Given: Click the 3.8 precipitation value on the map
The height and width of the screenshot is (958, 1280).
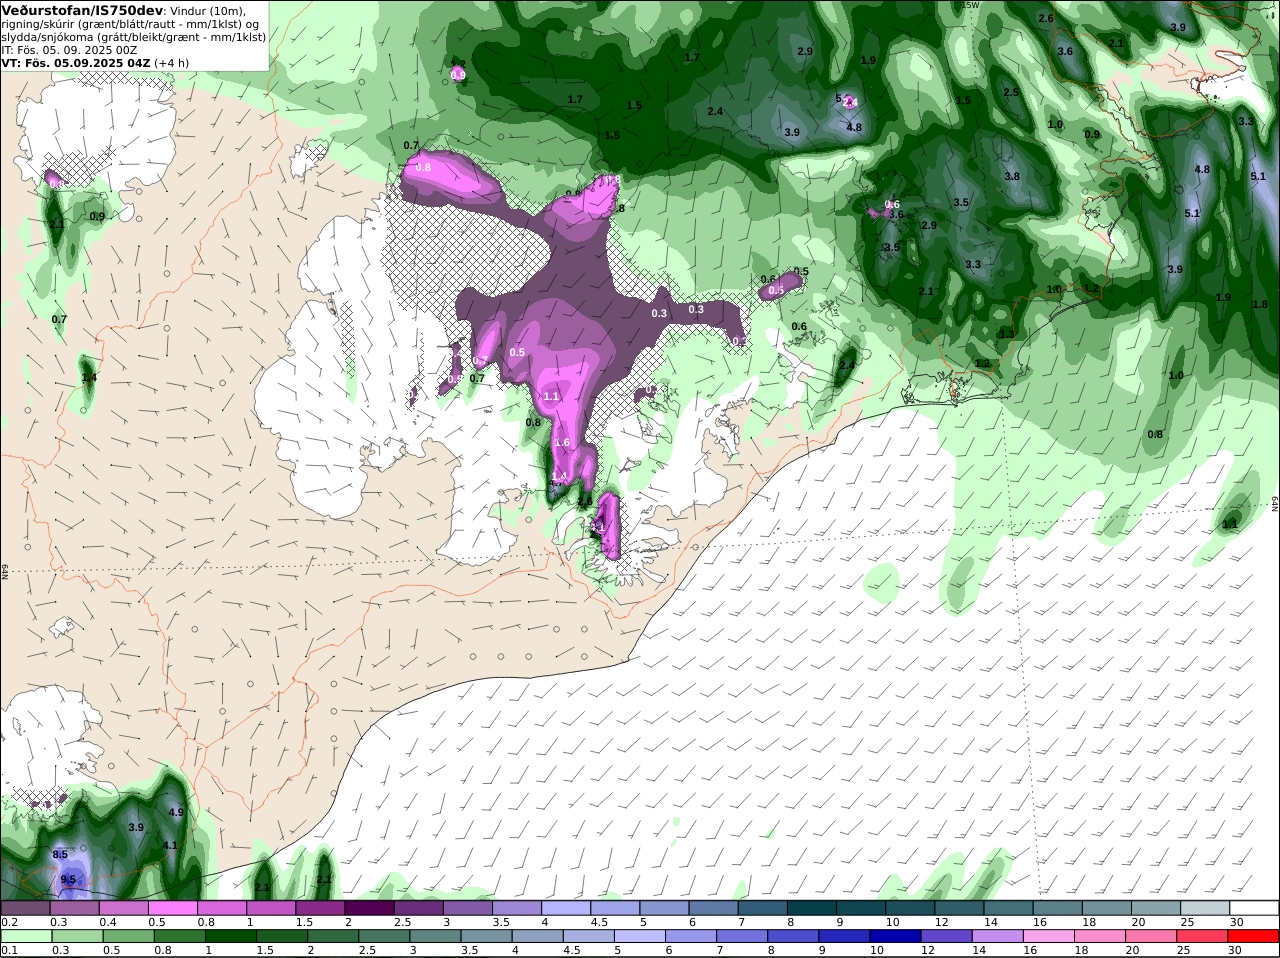Looking at the screenshot, I should (x=1012, y=176).
